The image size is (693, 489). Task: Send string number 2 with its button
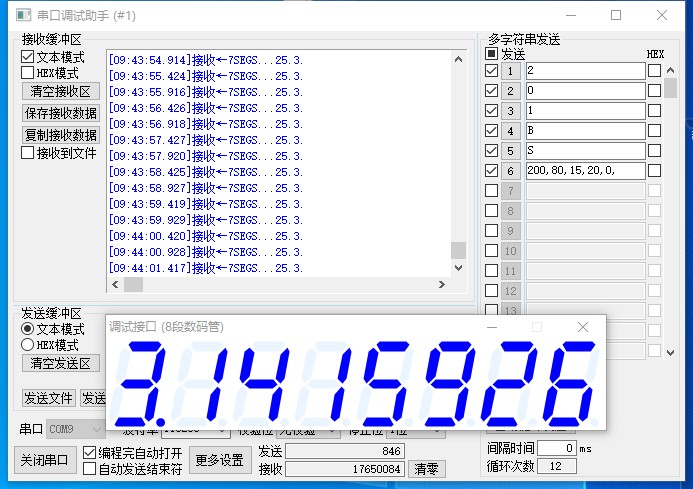(510, 91)
